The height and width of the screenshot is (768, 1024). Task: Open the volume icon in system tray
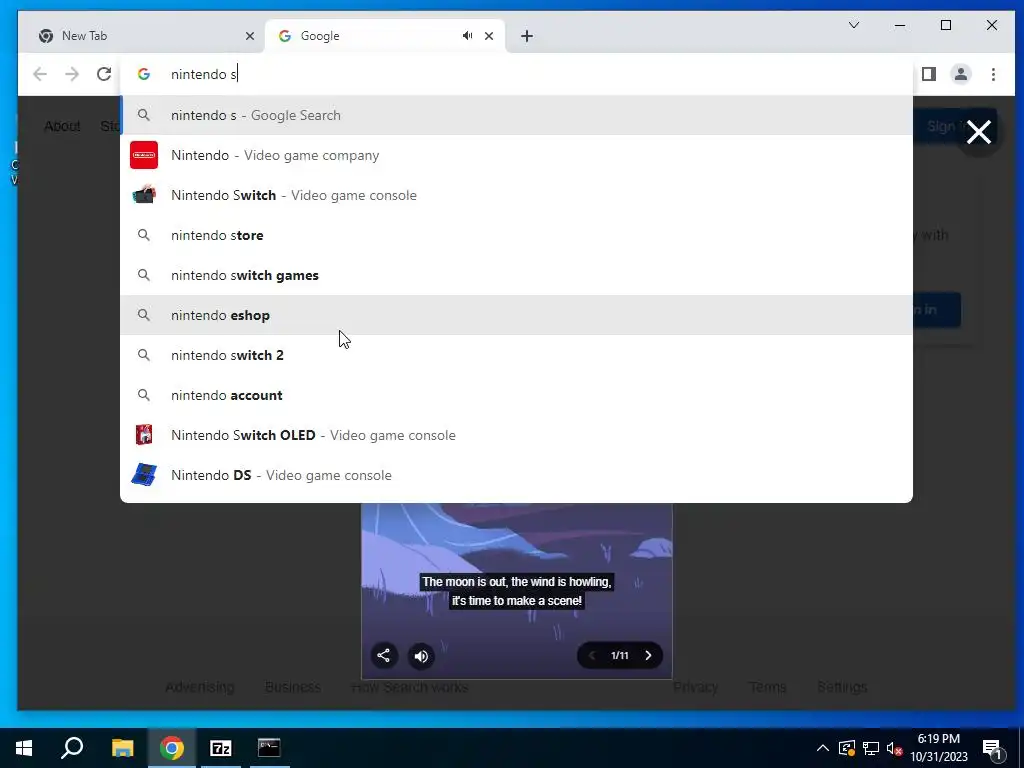point(895,748)
